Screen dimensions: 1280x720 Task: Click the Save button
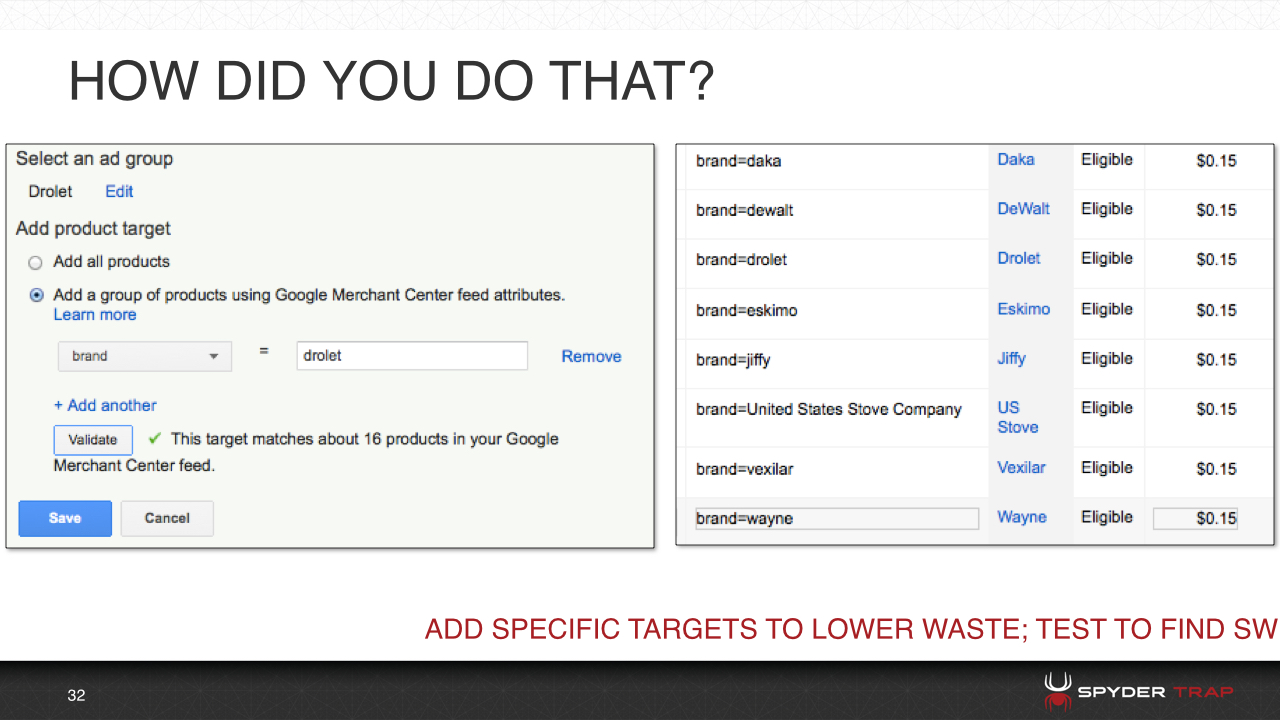65,518
